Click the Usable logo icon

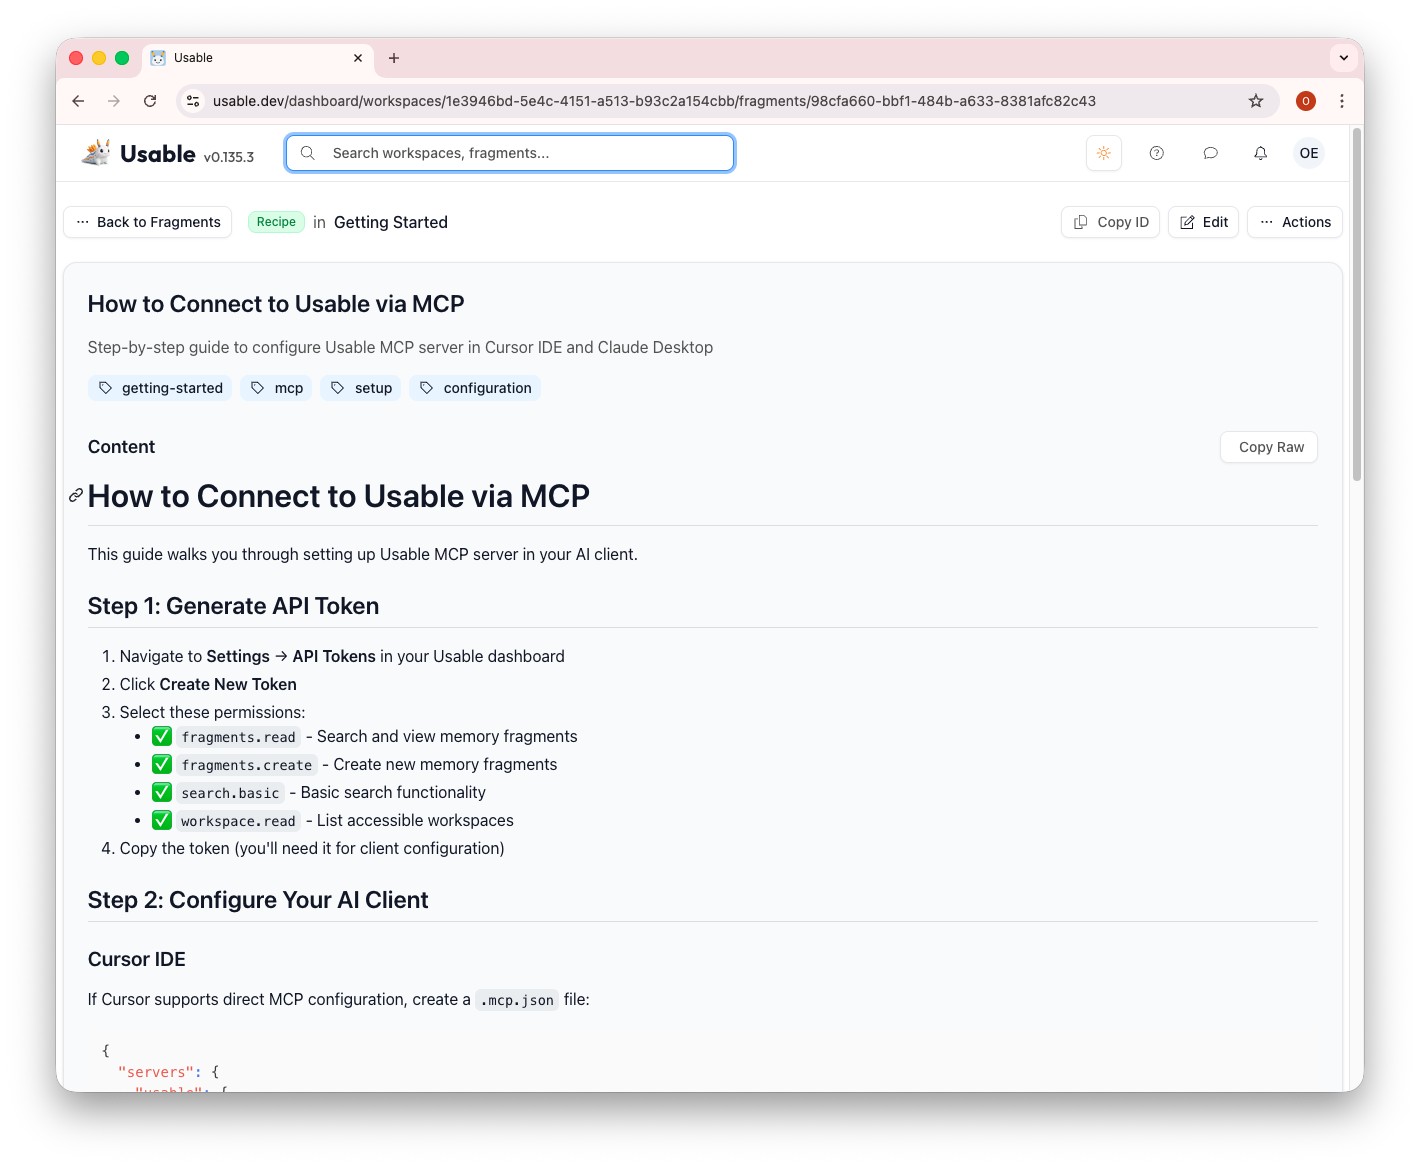click(x=97, y=153)
